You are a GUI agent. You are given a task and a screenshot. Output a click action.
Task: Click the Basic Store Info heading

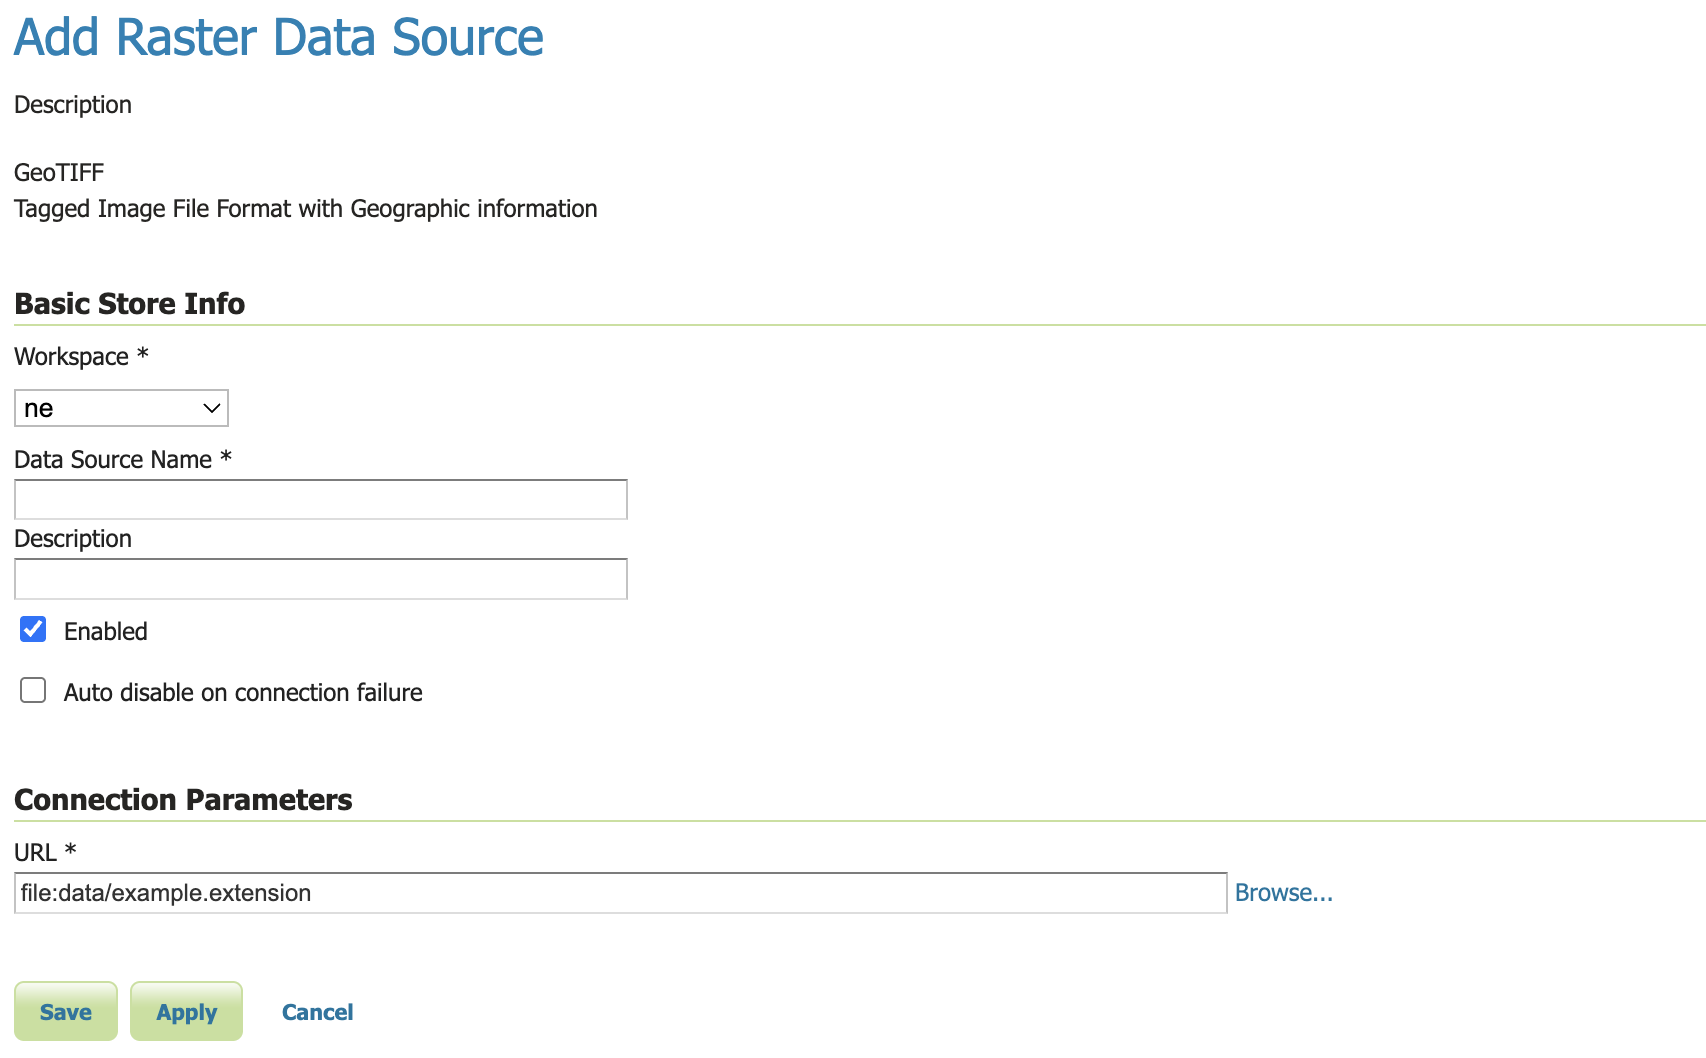[129, 304]
